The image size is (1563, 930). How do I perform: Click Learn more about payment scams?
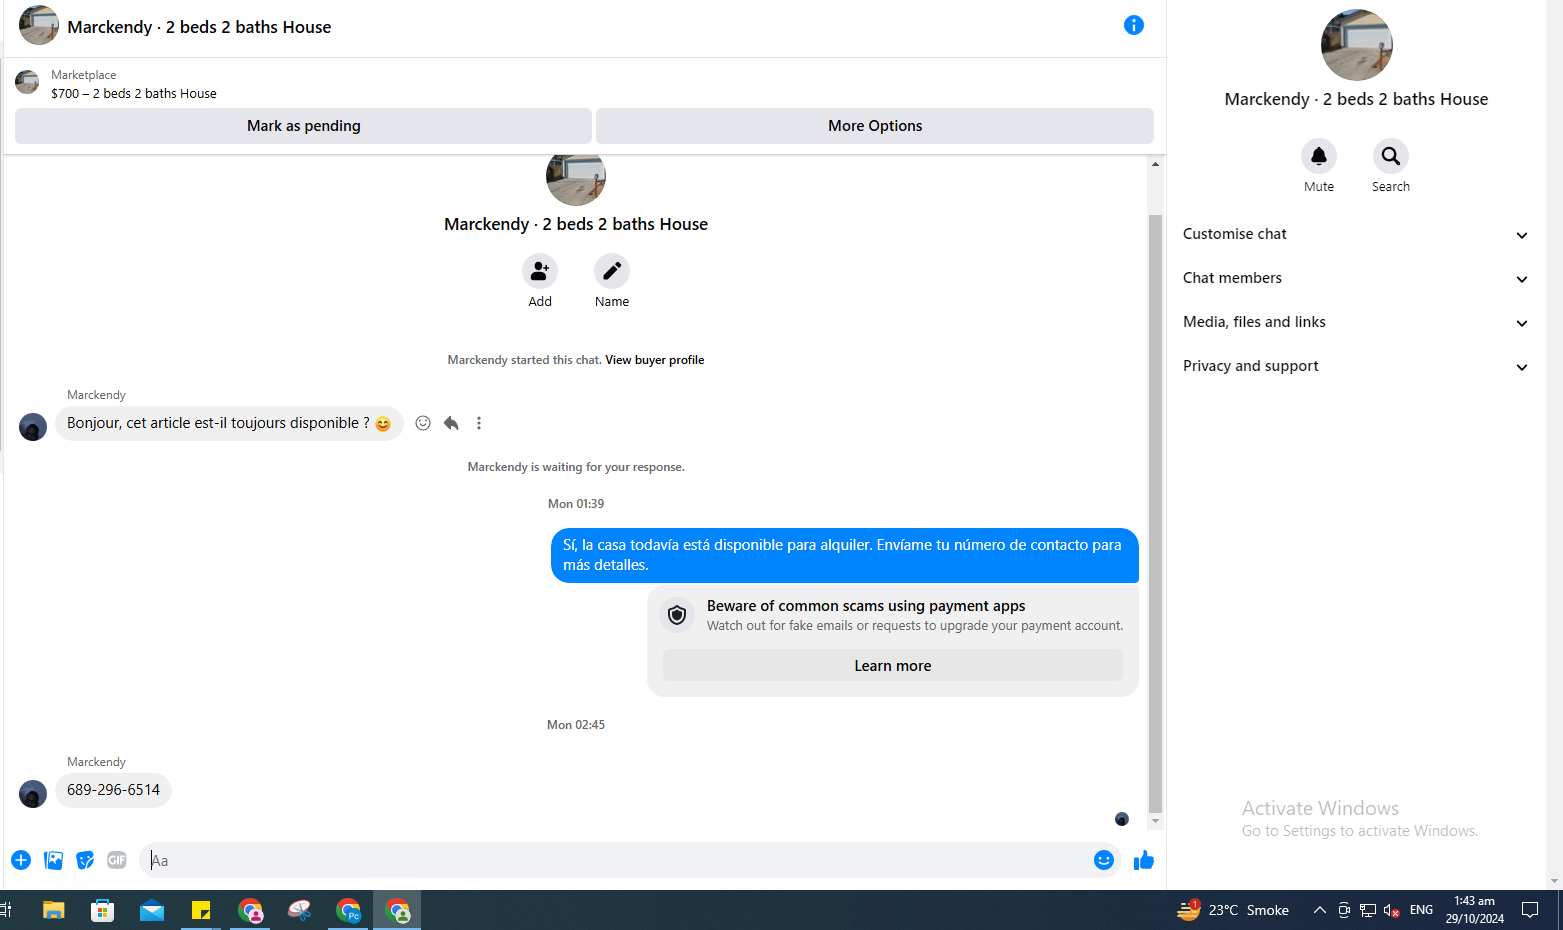coord(893,666)
